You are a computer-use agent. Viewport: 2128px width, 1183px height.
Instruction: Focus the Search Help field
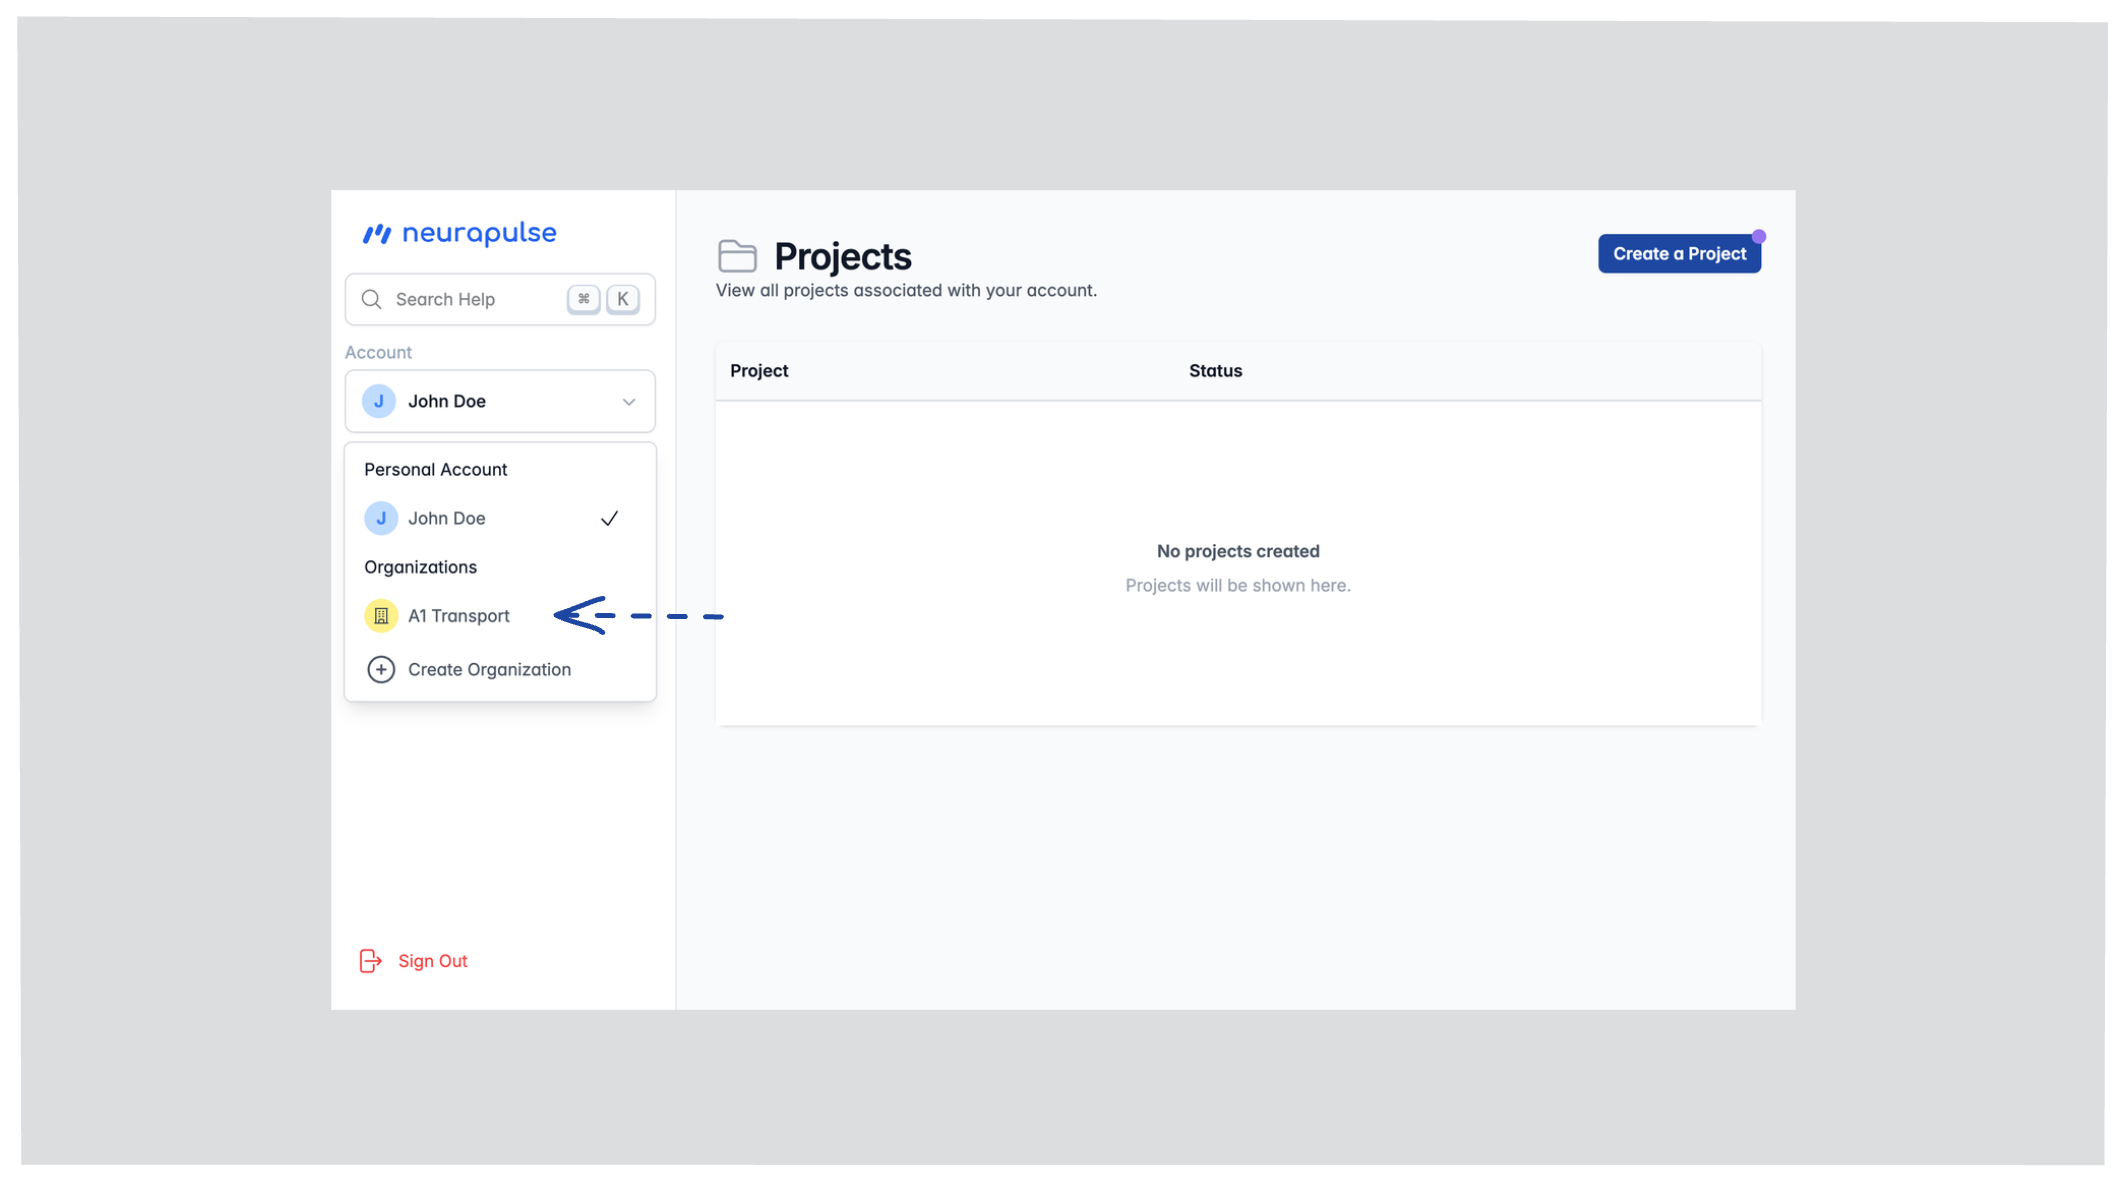pos(470,299)
